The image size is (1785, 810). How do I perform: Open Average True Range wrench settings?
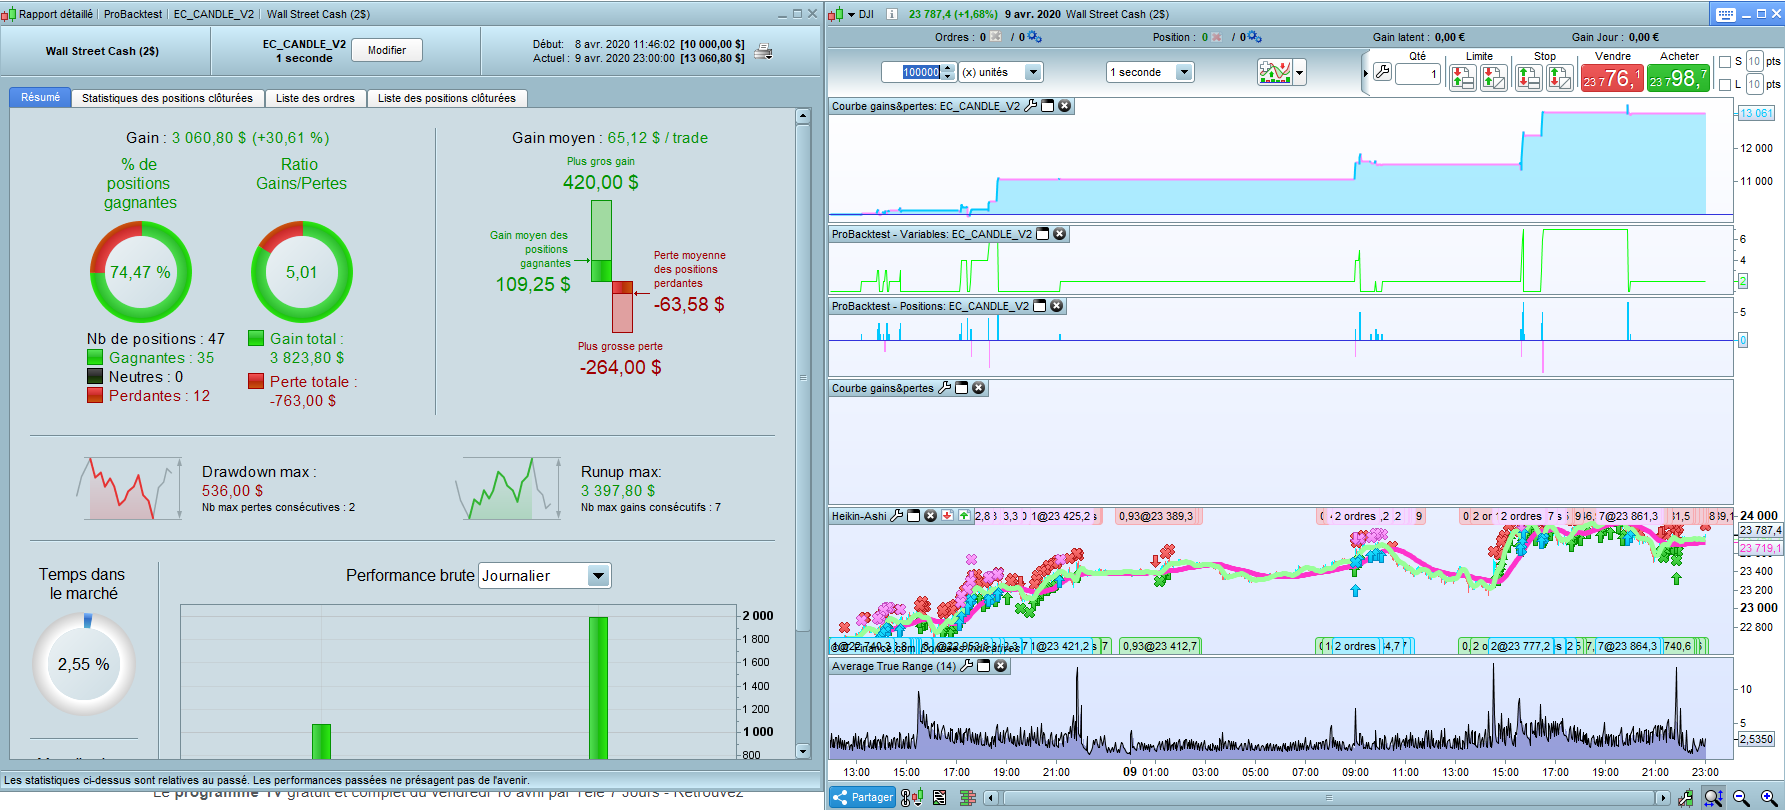click(x=967, y=666)
